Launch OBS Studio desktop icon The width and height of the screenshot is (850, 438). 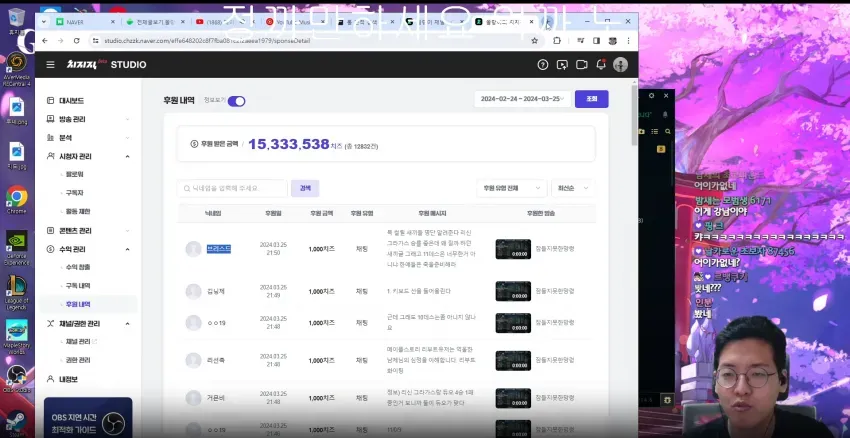click(17, 378)
